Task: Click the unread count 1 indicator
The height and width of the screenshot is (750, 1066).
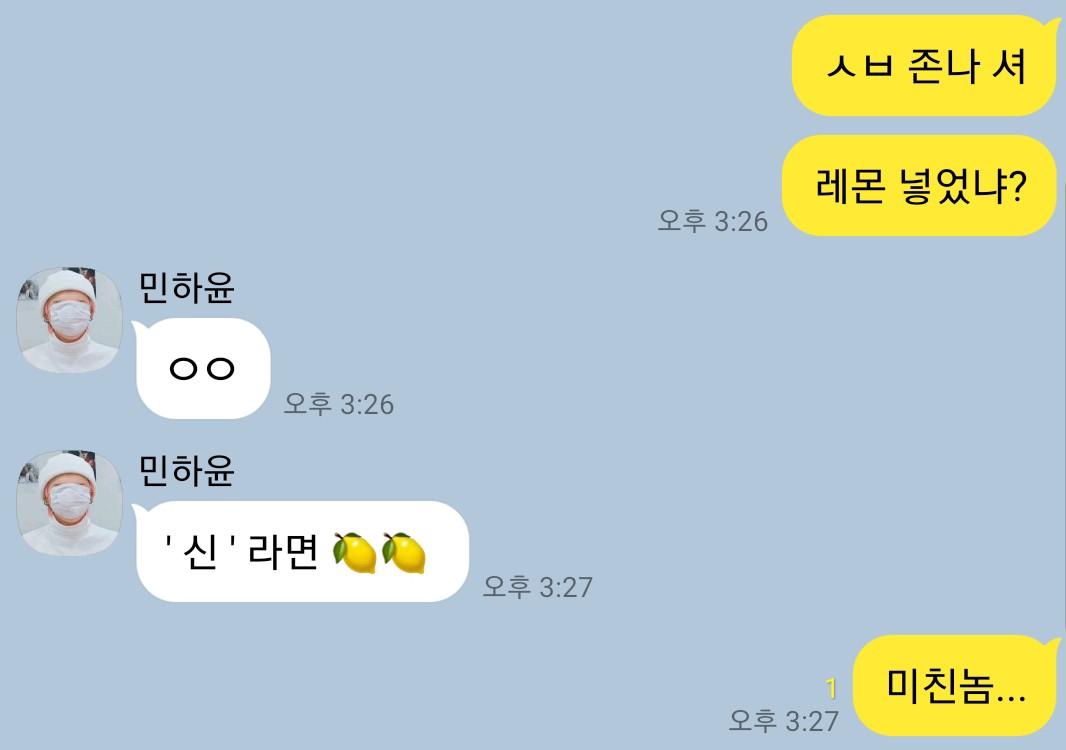Action: [831, 689]
